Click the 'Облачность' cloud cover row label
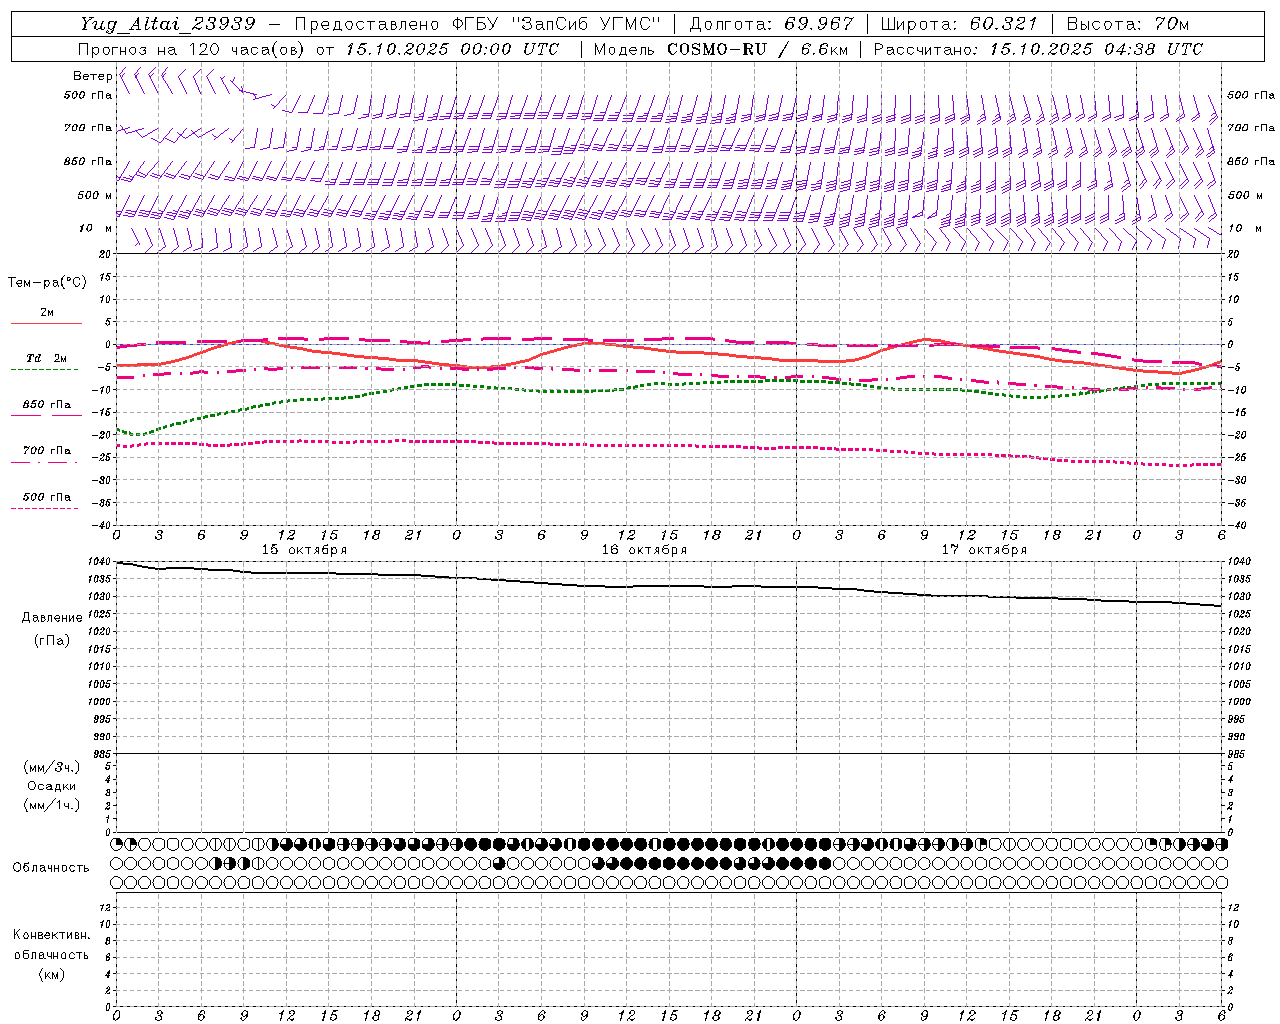Viewport: 1280px width, 1024px height. (51, 868)
